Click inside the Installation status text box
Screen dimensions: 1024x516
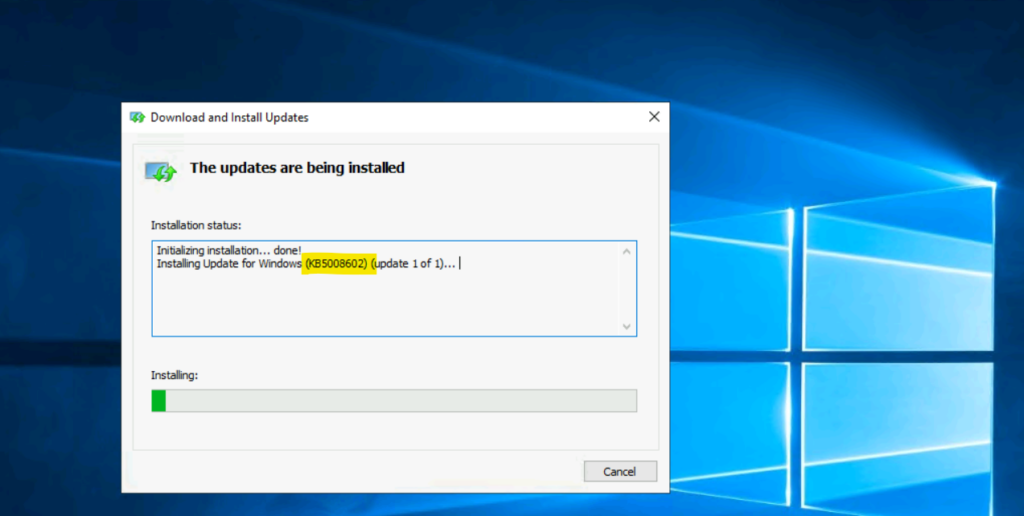(x=394, y=289)
